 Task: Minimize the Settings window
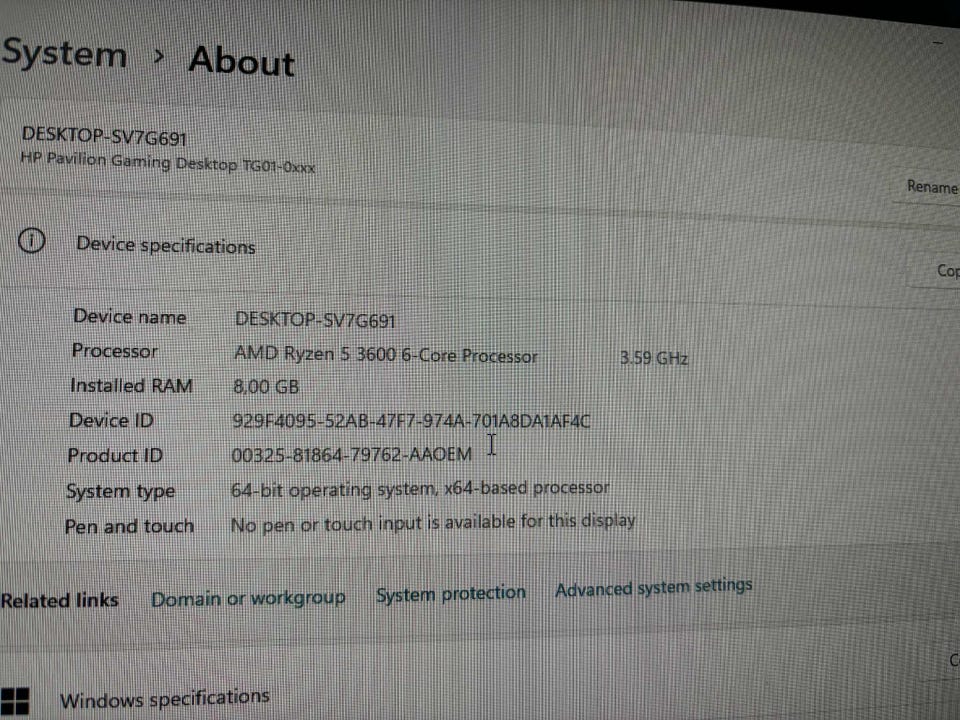point(937,43)
